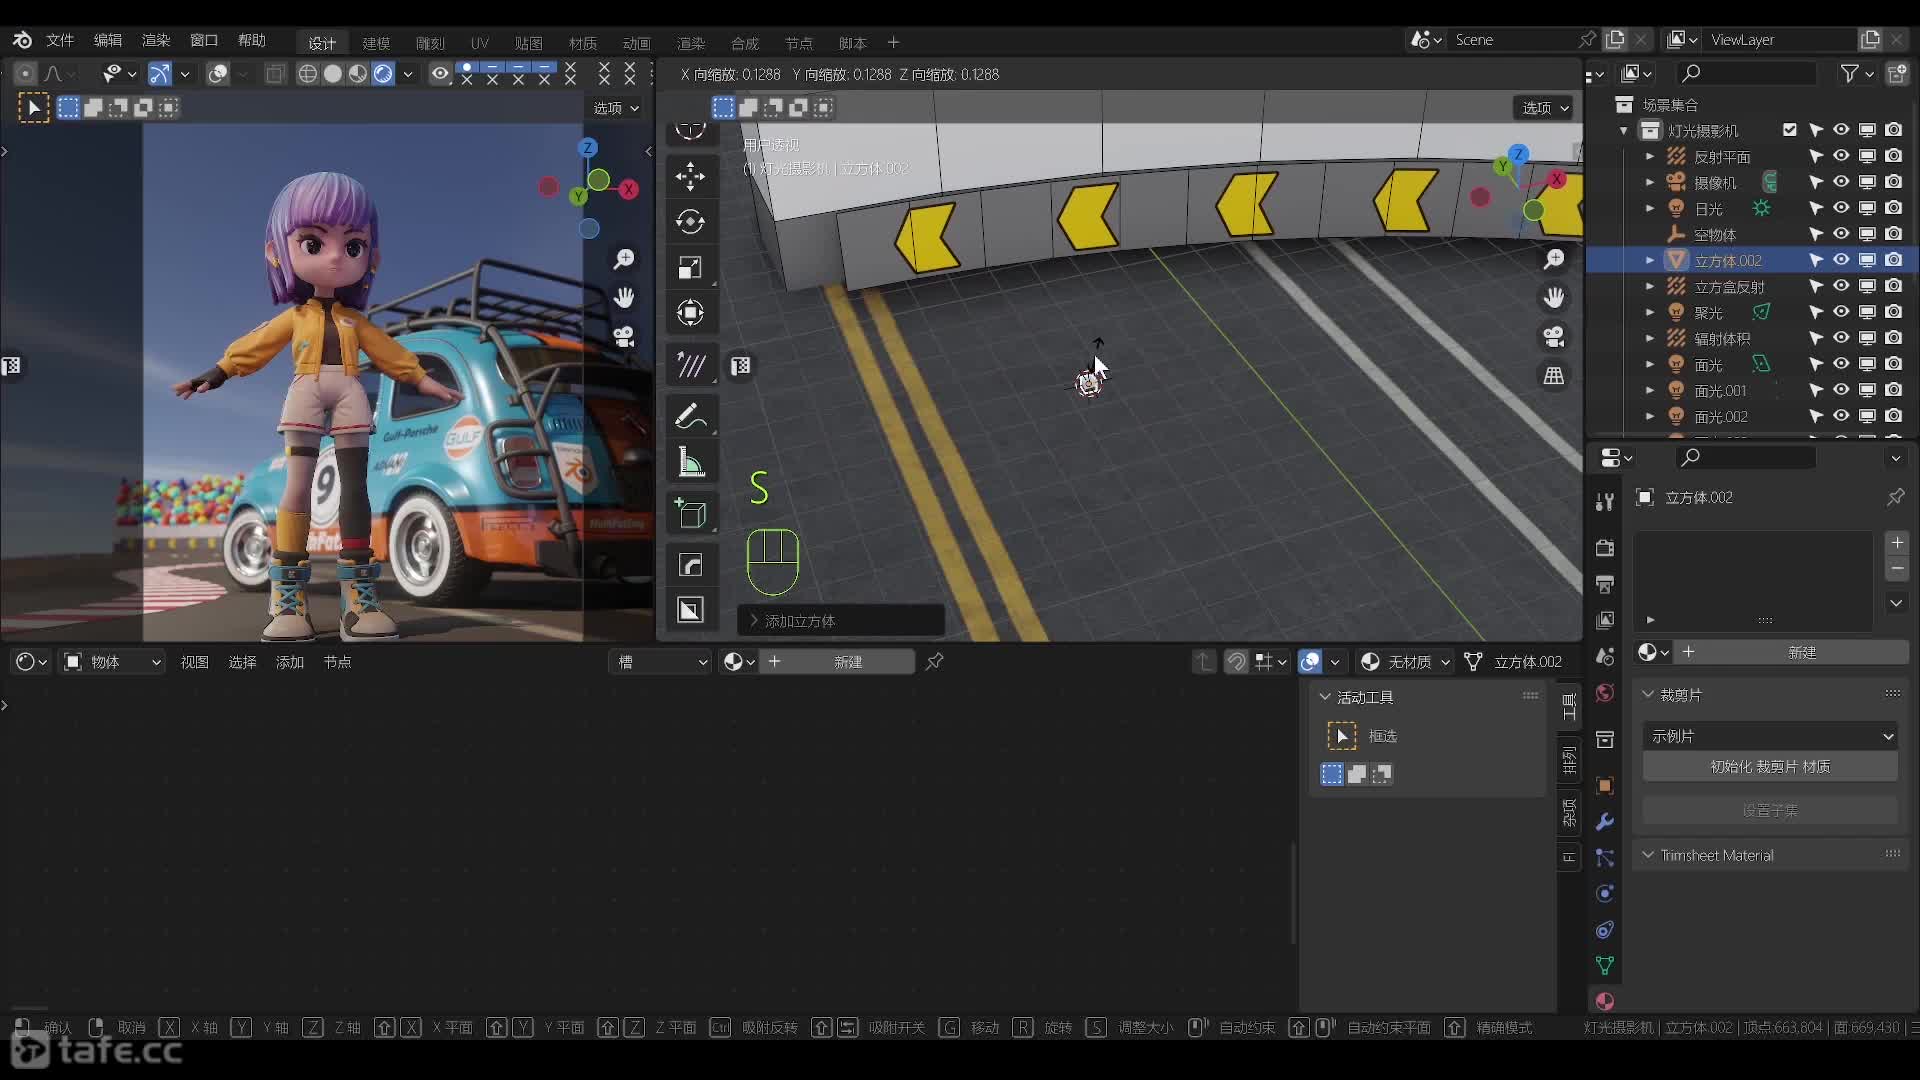The image size is (1920, 1080).
Task: Toggle selectability arrow for 反射平面
Action: click(1816, 156)
